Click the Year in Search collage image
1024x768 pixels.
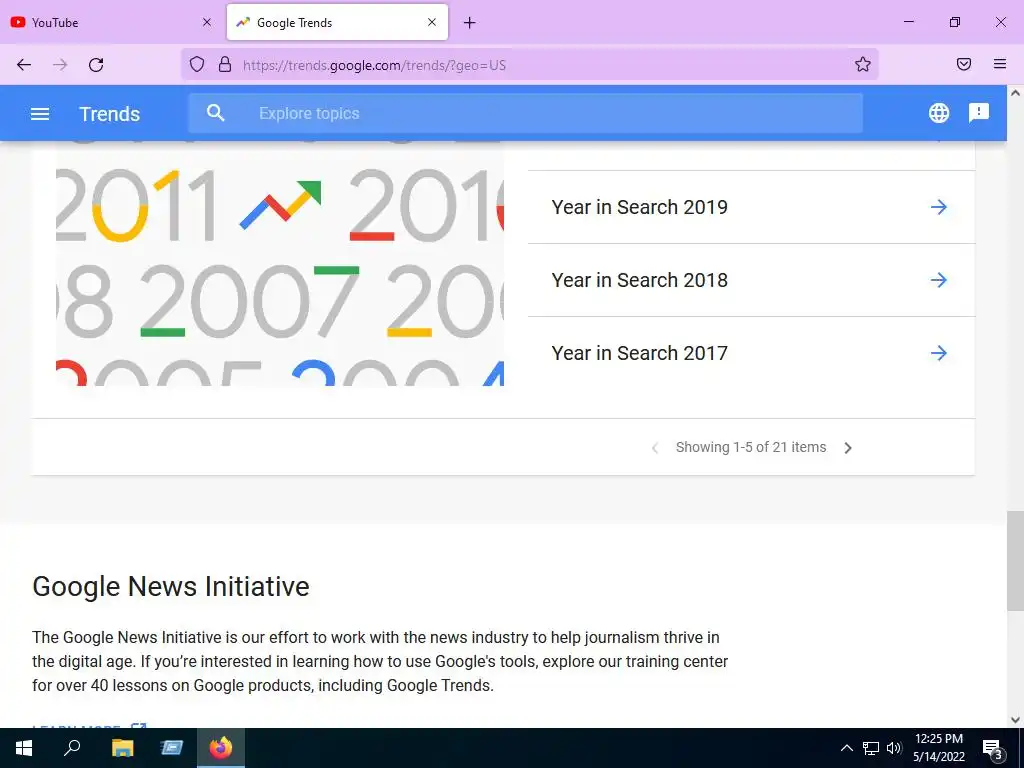pyautogui.click(x=280, y=263)
